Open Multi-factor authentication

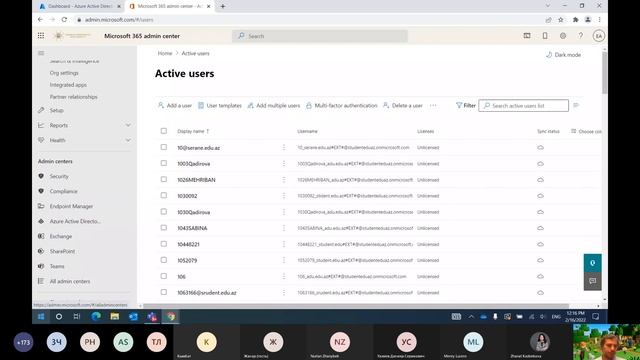[342, 105]
